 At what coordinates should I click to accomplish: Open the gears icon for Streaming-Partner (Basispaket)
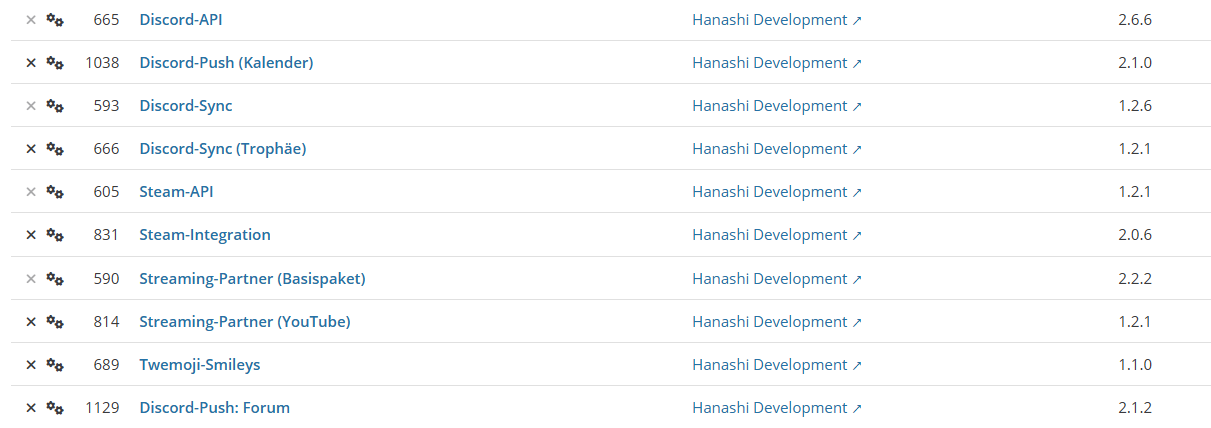[55, 279]
